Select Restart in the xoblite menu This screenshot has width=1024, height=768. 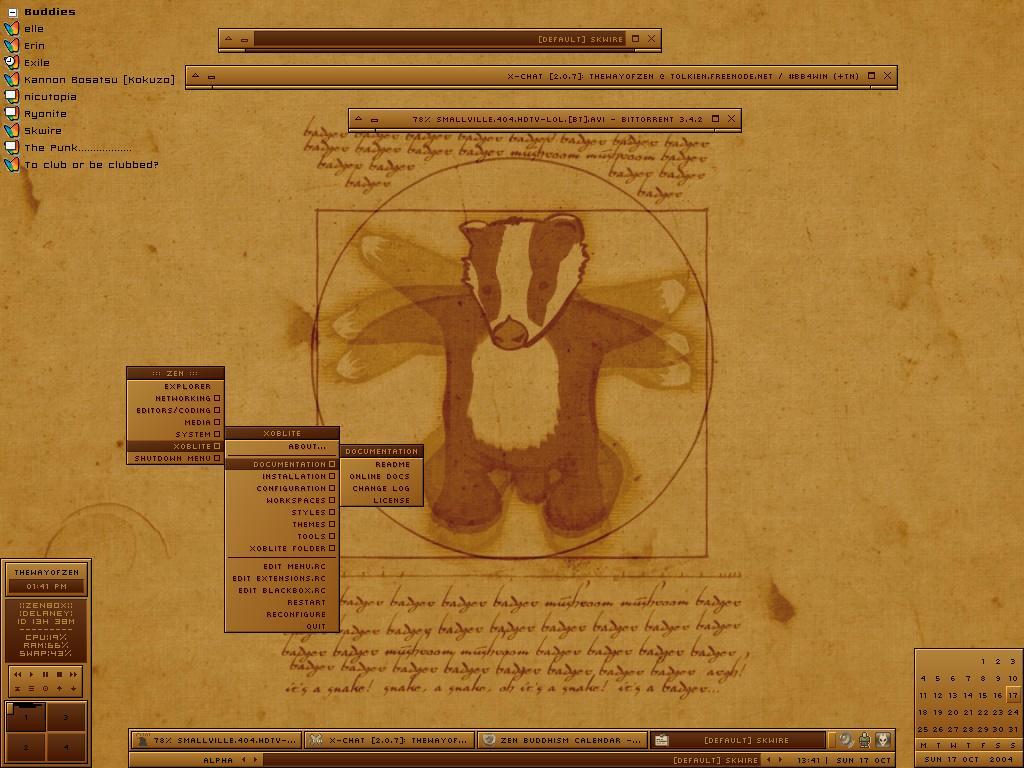pos(282,602)
